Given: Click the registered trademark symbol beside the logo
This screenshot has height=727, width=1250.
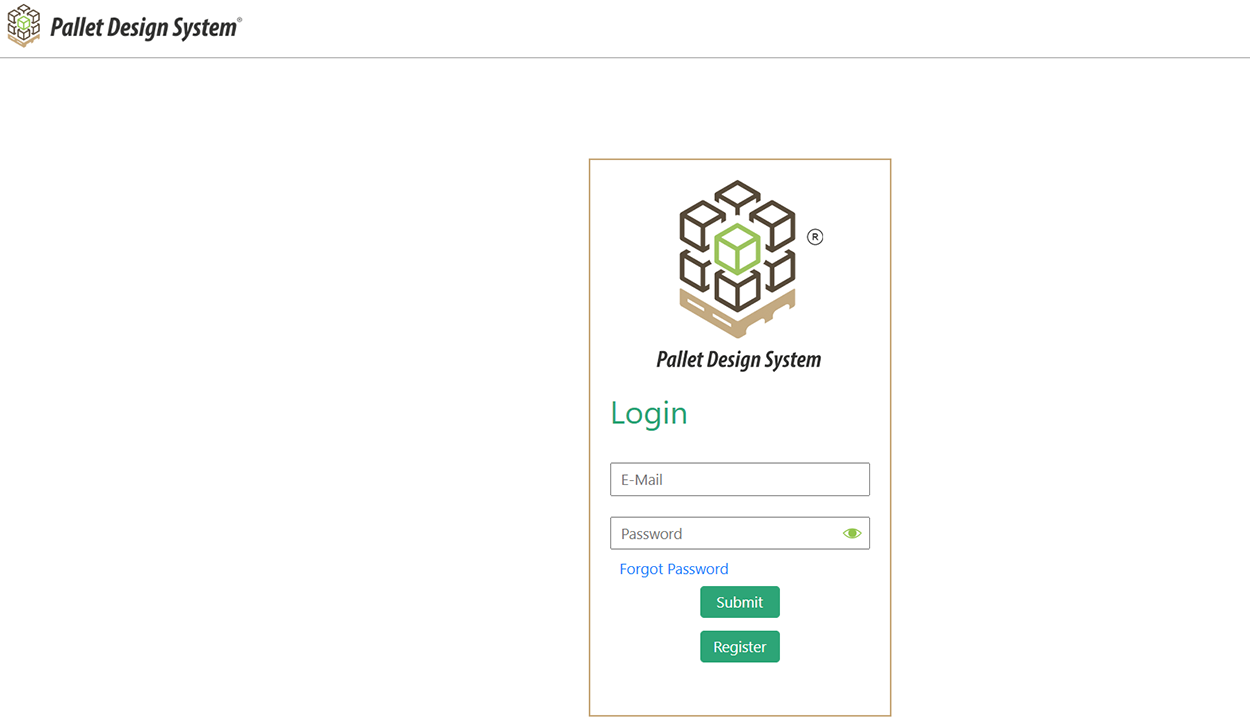Looking at the screenshot, I should tap(815, 236).
